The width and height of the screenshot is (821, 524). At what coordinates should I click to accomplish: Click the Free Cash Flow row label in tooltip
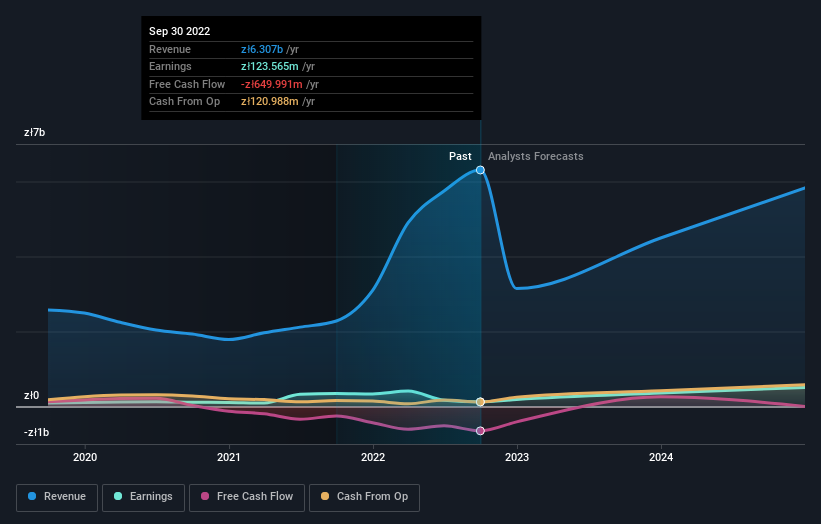click(187, 84)
